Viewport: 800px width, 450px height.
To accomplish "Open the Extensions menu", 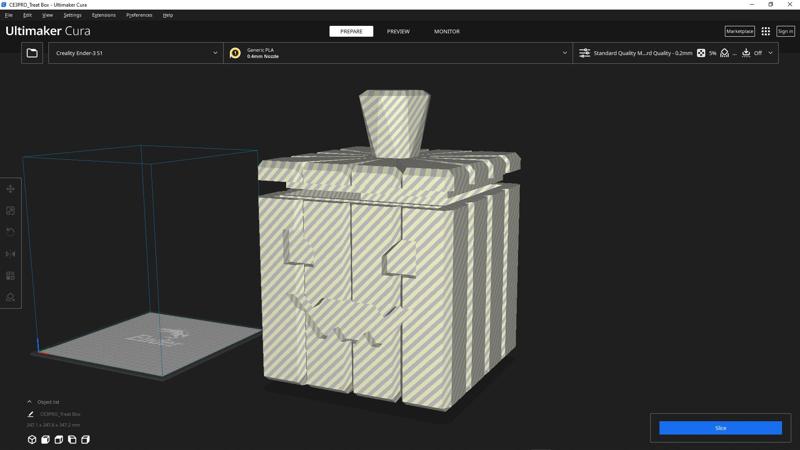I will tap(104, 15).
